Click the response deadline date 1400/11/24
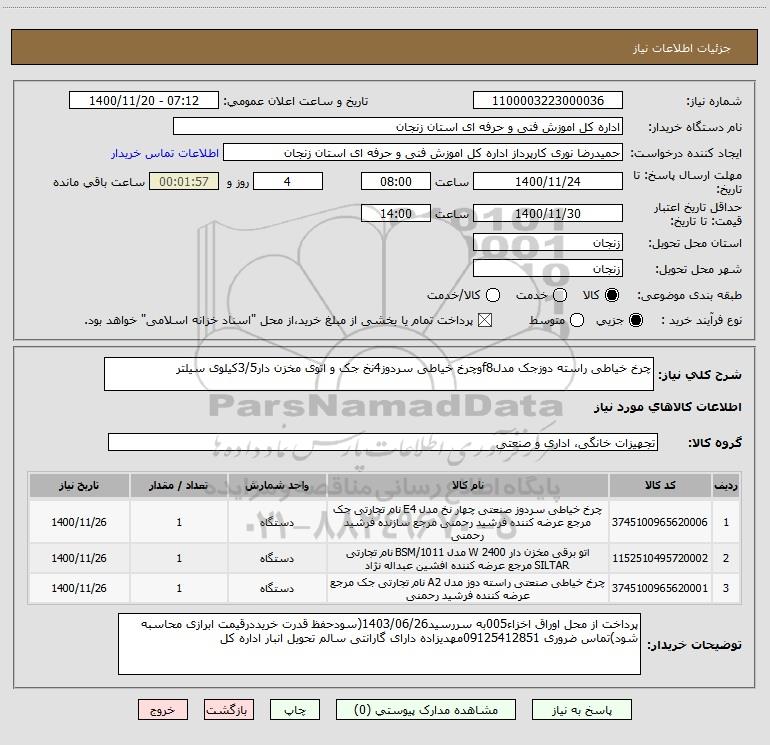770x745 pixels. pyautogui.click(x=548, y=181)
